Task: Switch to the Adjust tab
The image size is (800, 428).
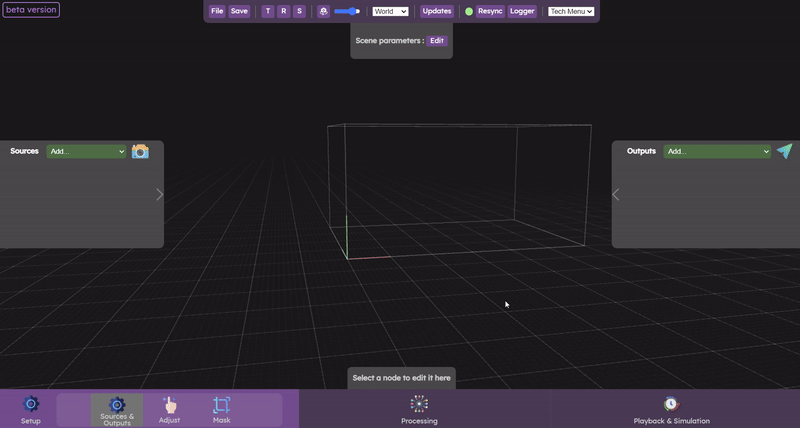Action: 169,410
